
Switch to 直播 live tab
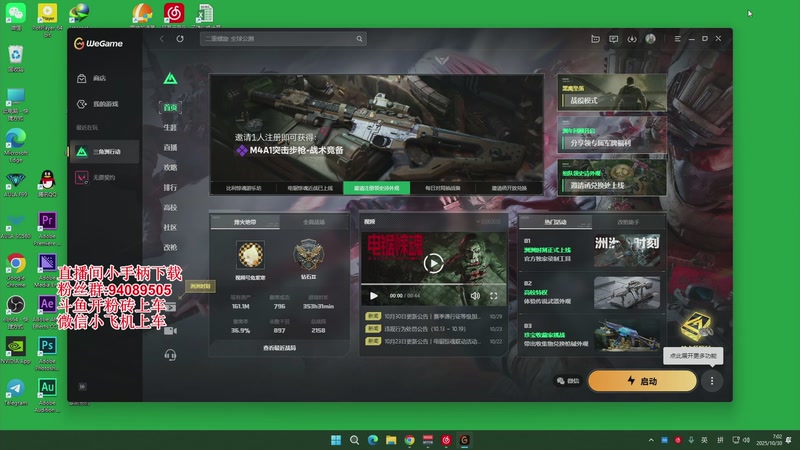(170, 147)
